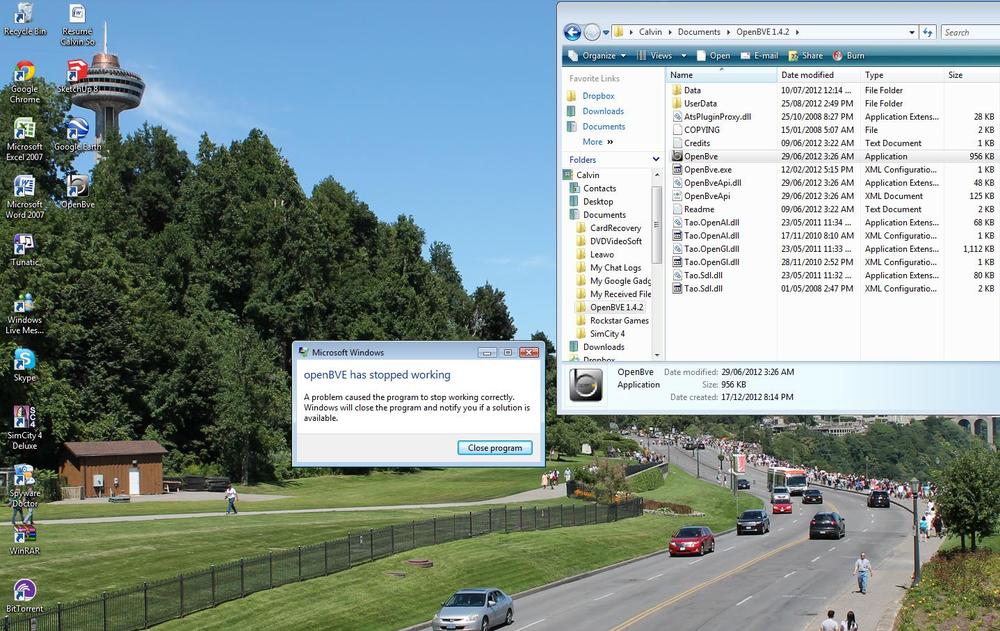Select the Windows Live Messenger desktop icon
Image resolution: width=1000 pixels, height=631 pixels.
(x=24, y=313)
